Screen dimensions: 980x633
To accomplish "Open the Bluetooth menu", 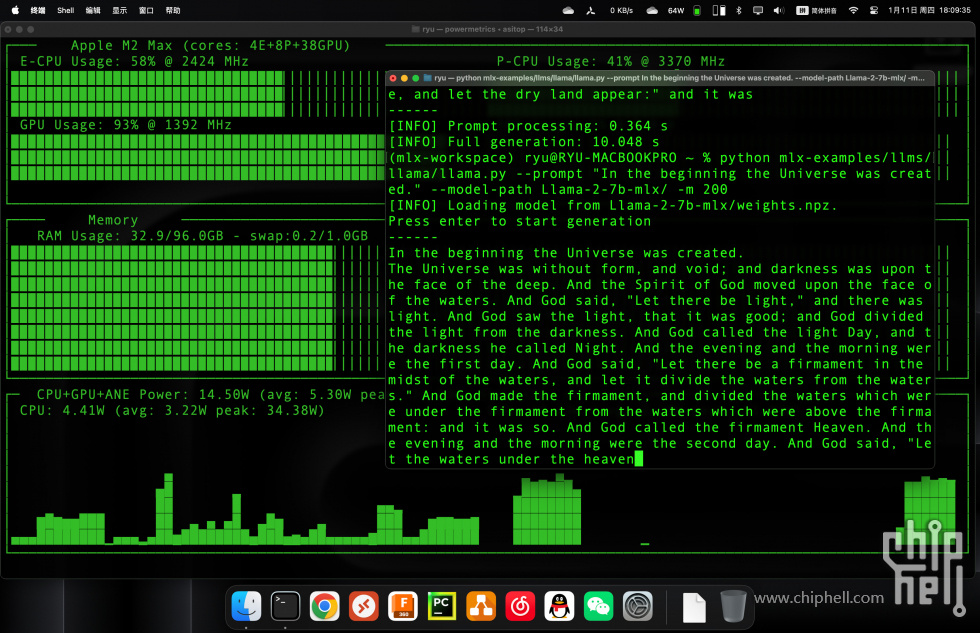I will click(739, 10).
